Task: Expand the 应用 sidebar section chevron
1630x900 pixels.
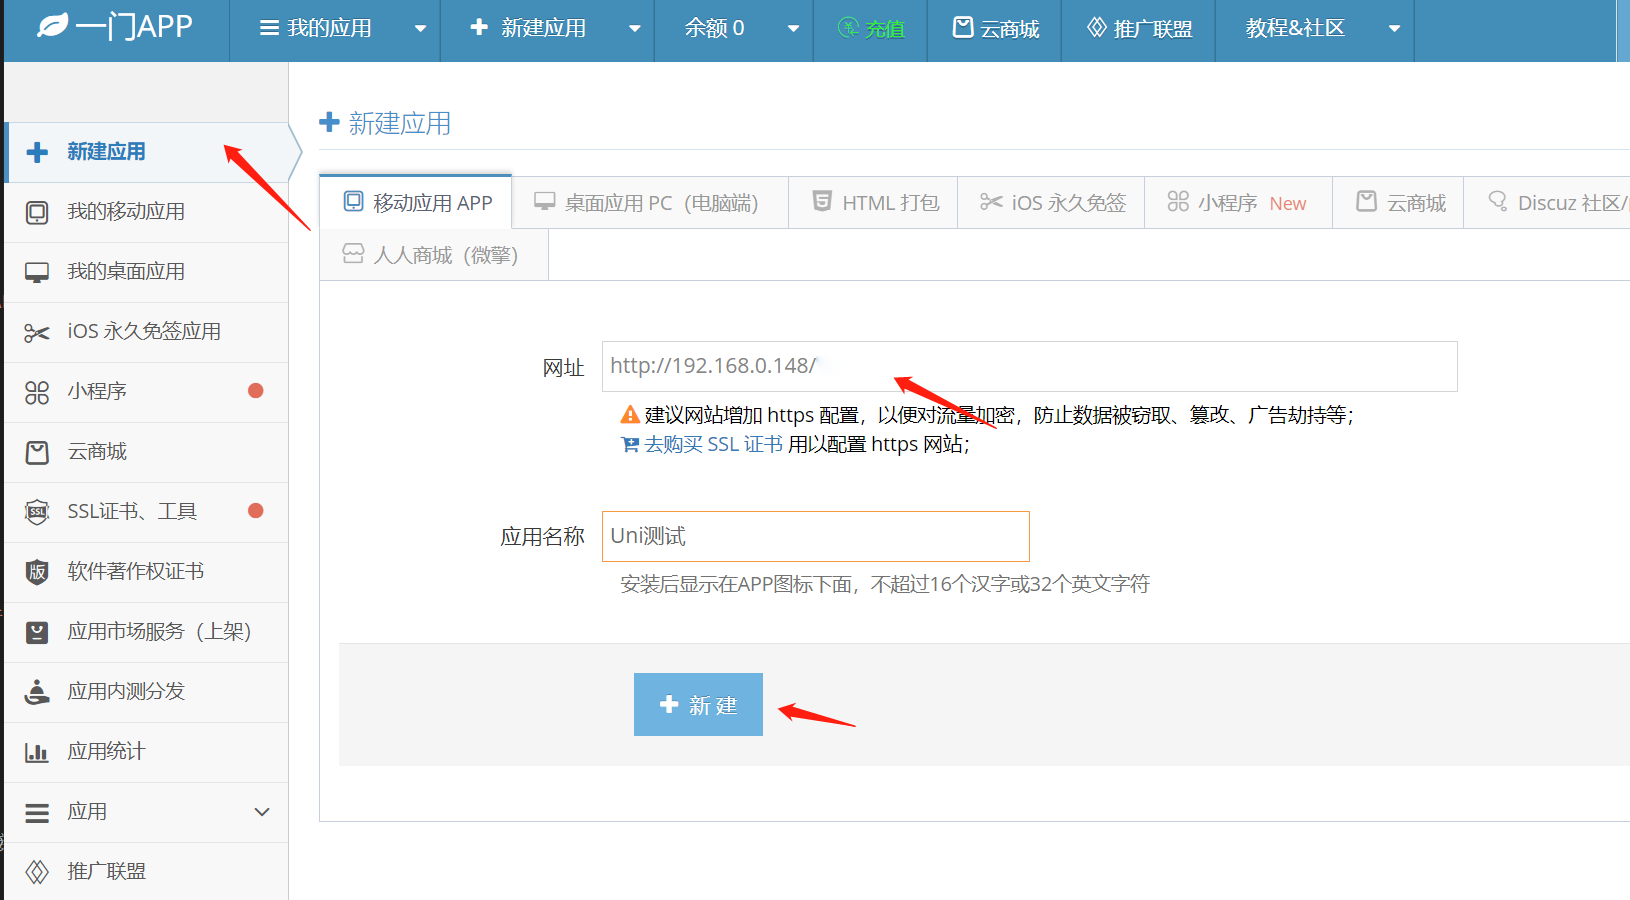Action: click(x=262, y=812)
